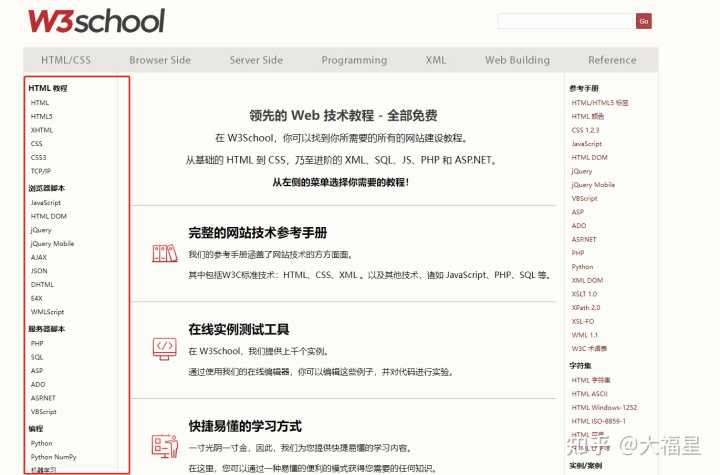Open VBScript reference in right sidebar
This screenshot has width=720, height=475.
[x=584, y=198]
